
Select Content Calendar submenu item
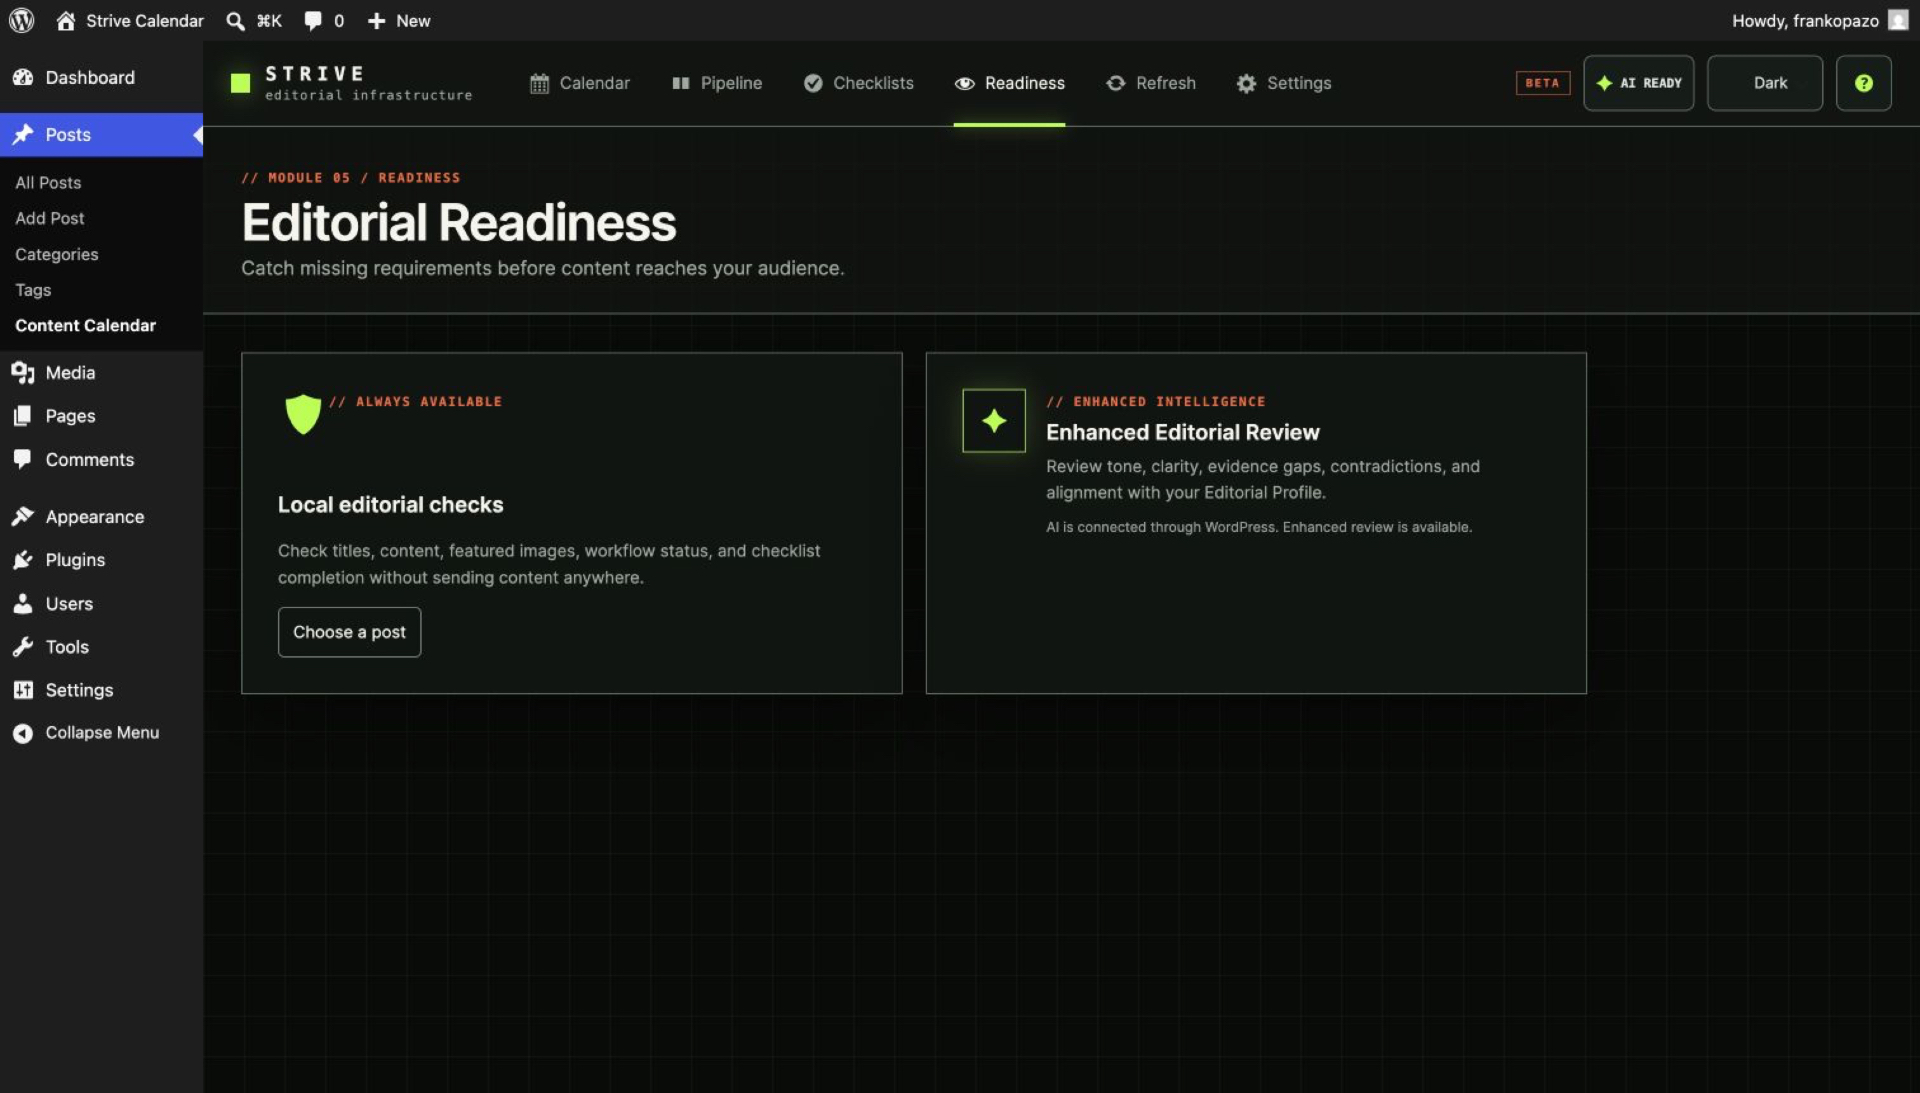pos(86,325)
